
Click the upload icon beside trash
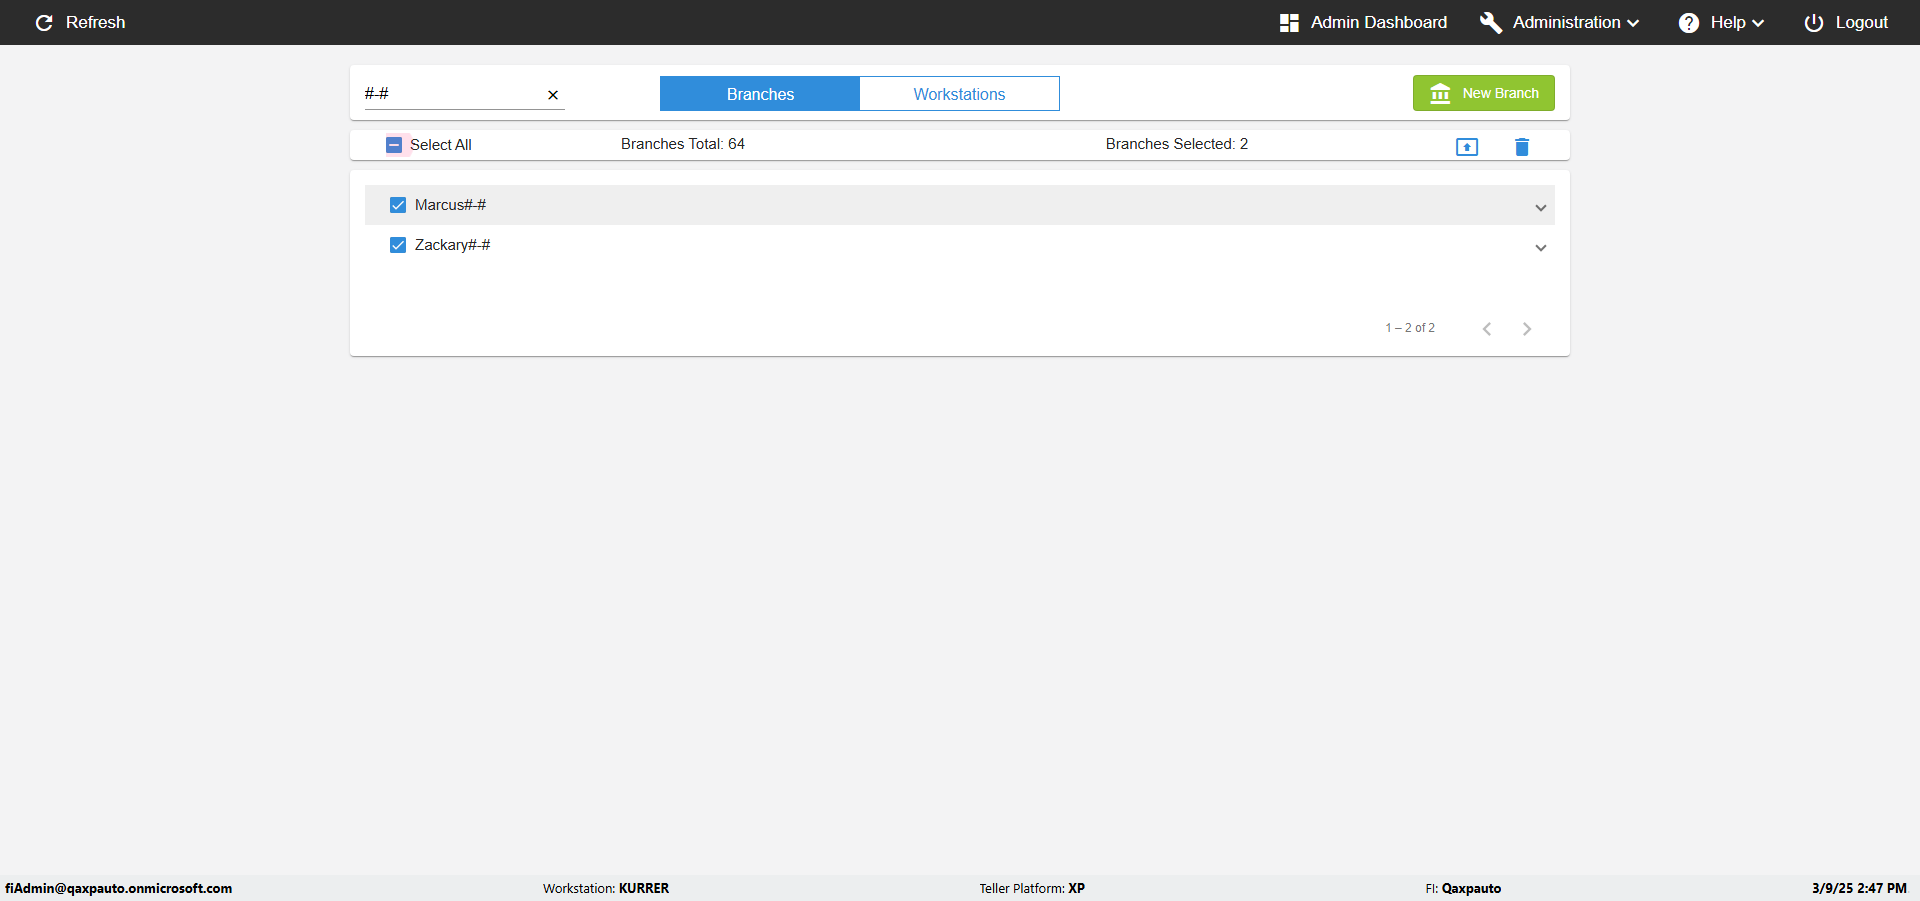tap(1467, 147)
